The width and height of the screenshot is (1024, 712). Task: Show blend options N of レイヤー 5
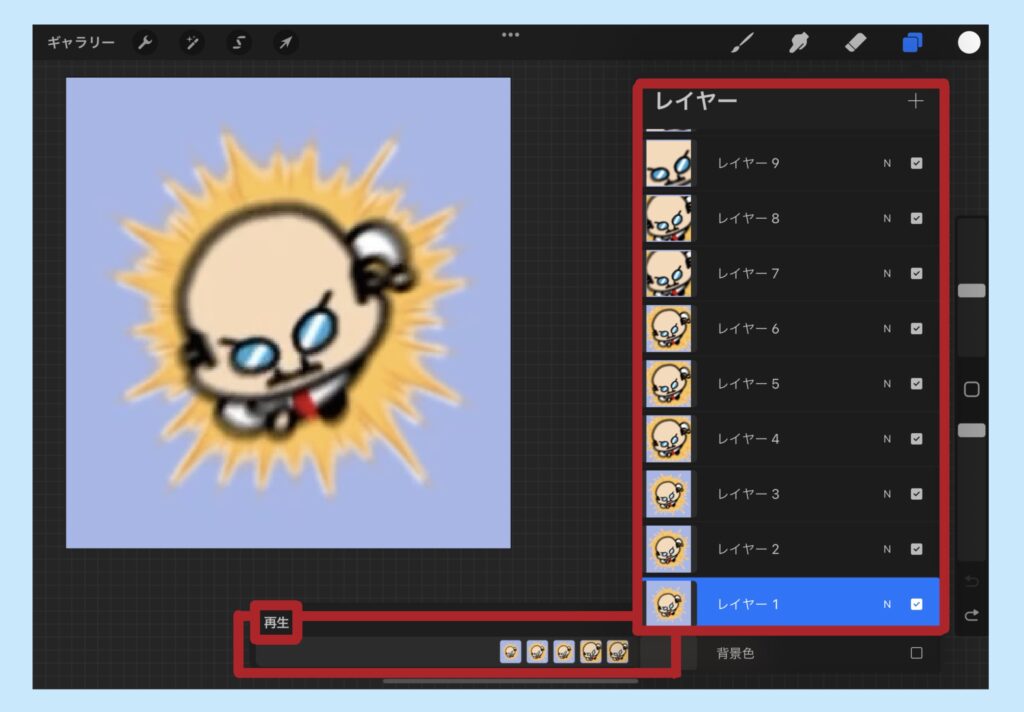[887, 383]
